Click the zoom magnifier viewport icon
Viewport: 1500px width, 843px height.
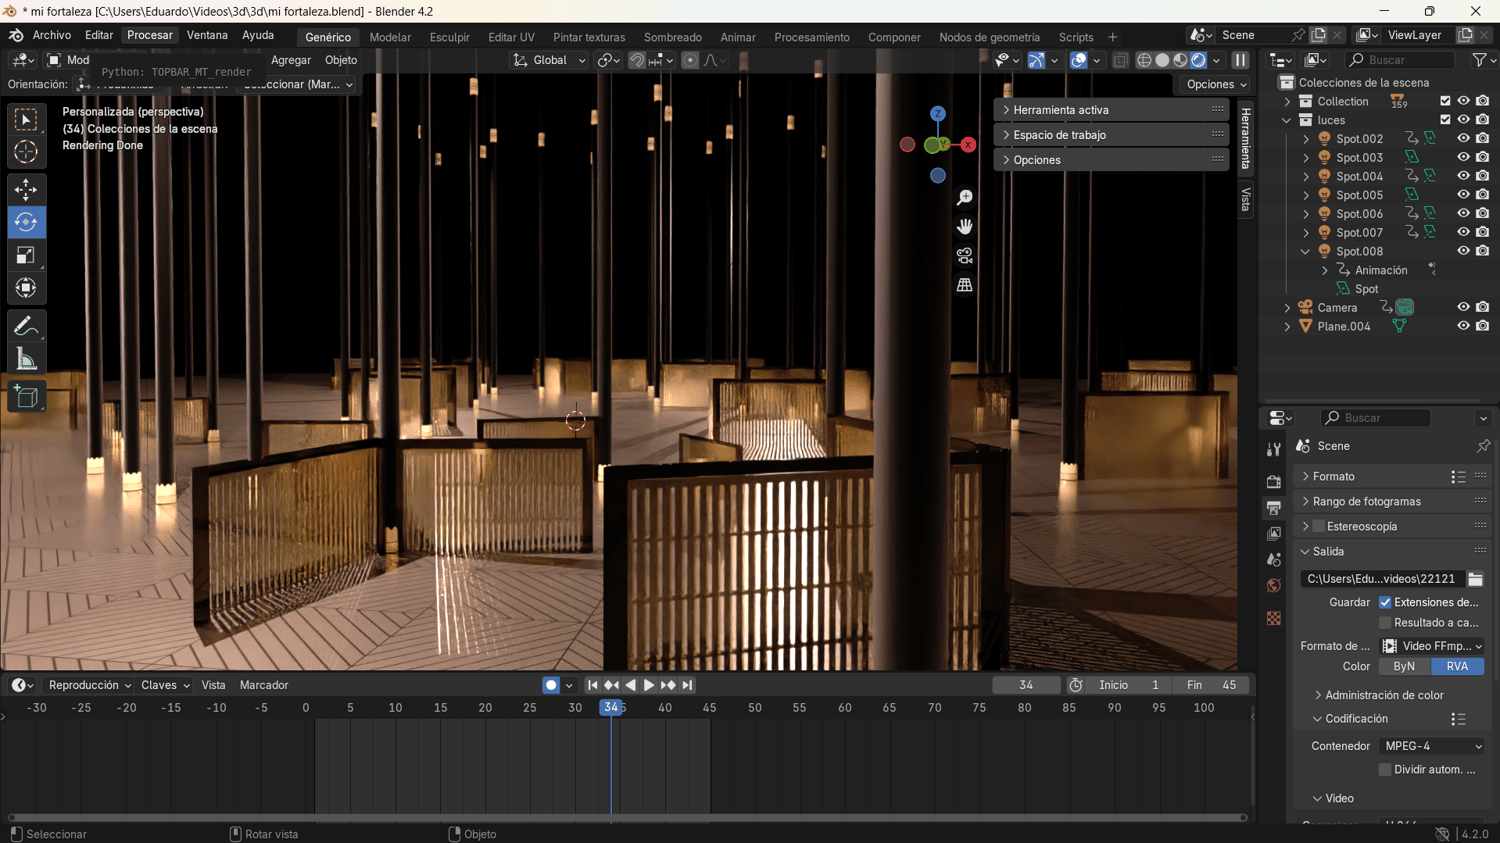pyautogui.click(x=964, y=198)
